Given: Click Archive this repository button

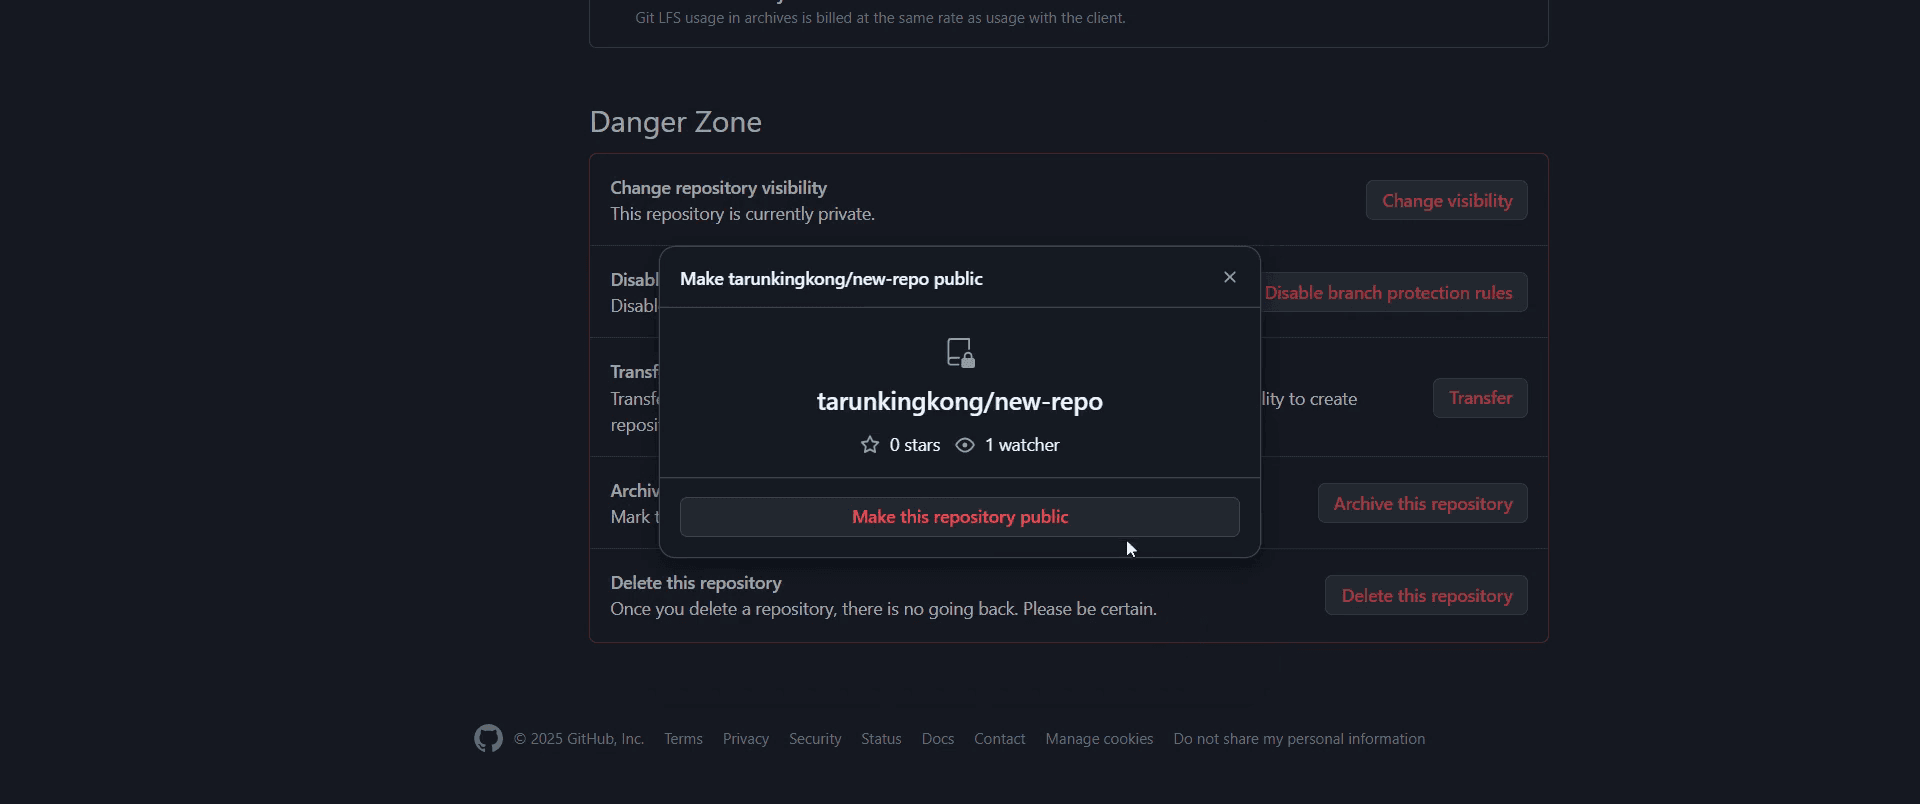Looking at the screenshot, I should click(1423, 504).
